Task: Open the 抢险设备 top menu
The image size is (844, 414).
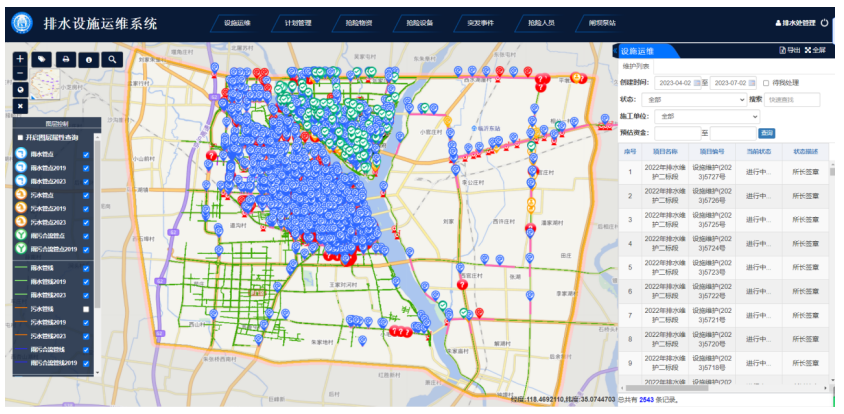Action: point(420,23)
